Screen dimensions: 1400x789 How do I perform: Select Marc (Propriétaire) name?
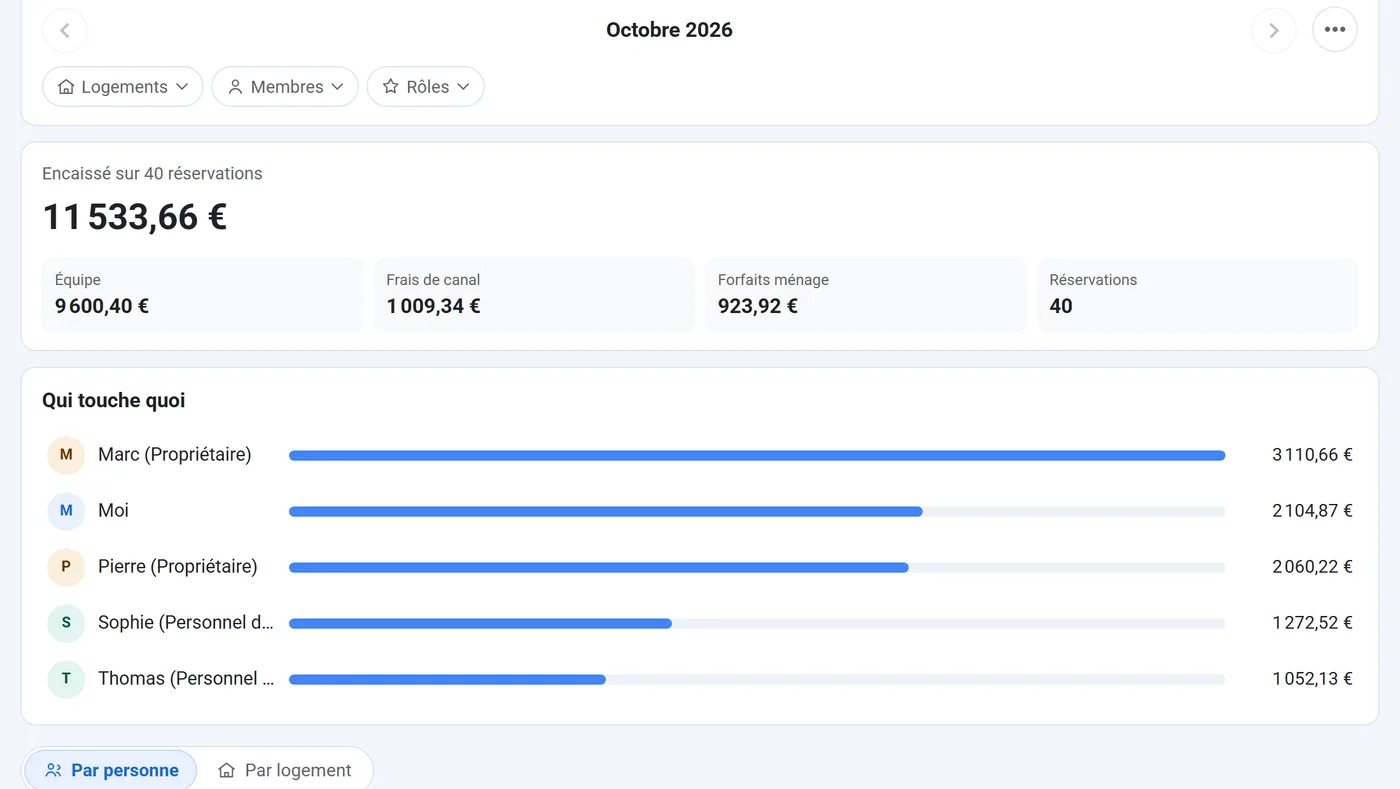(175, 455)
